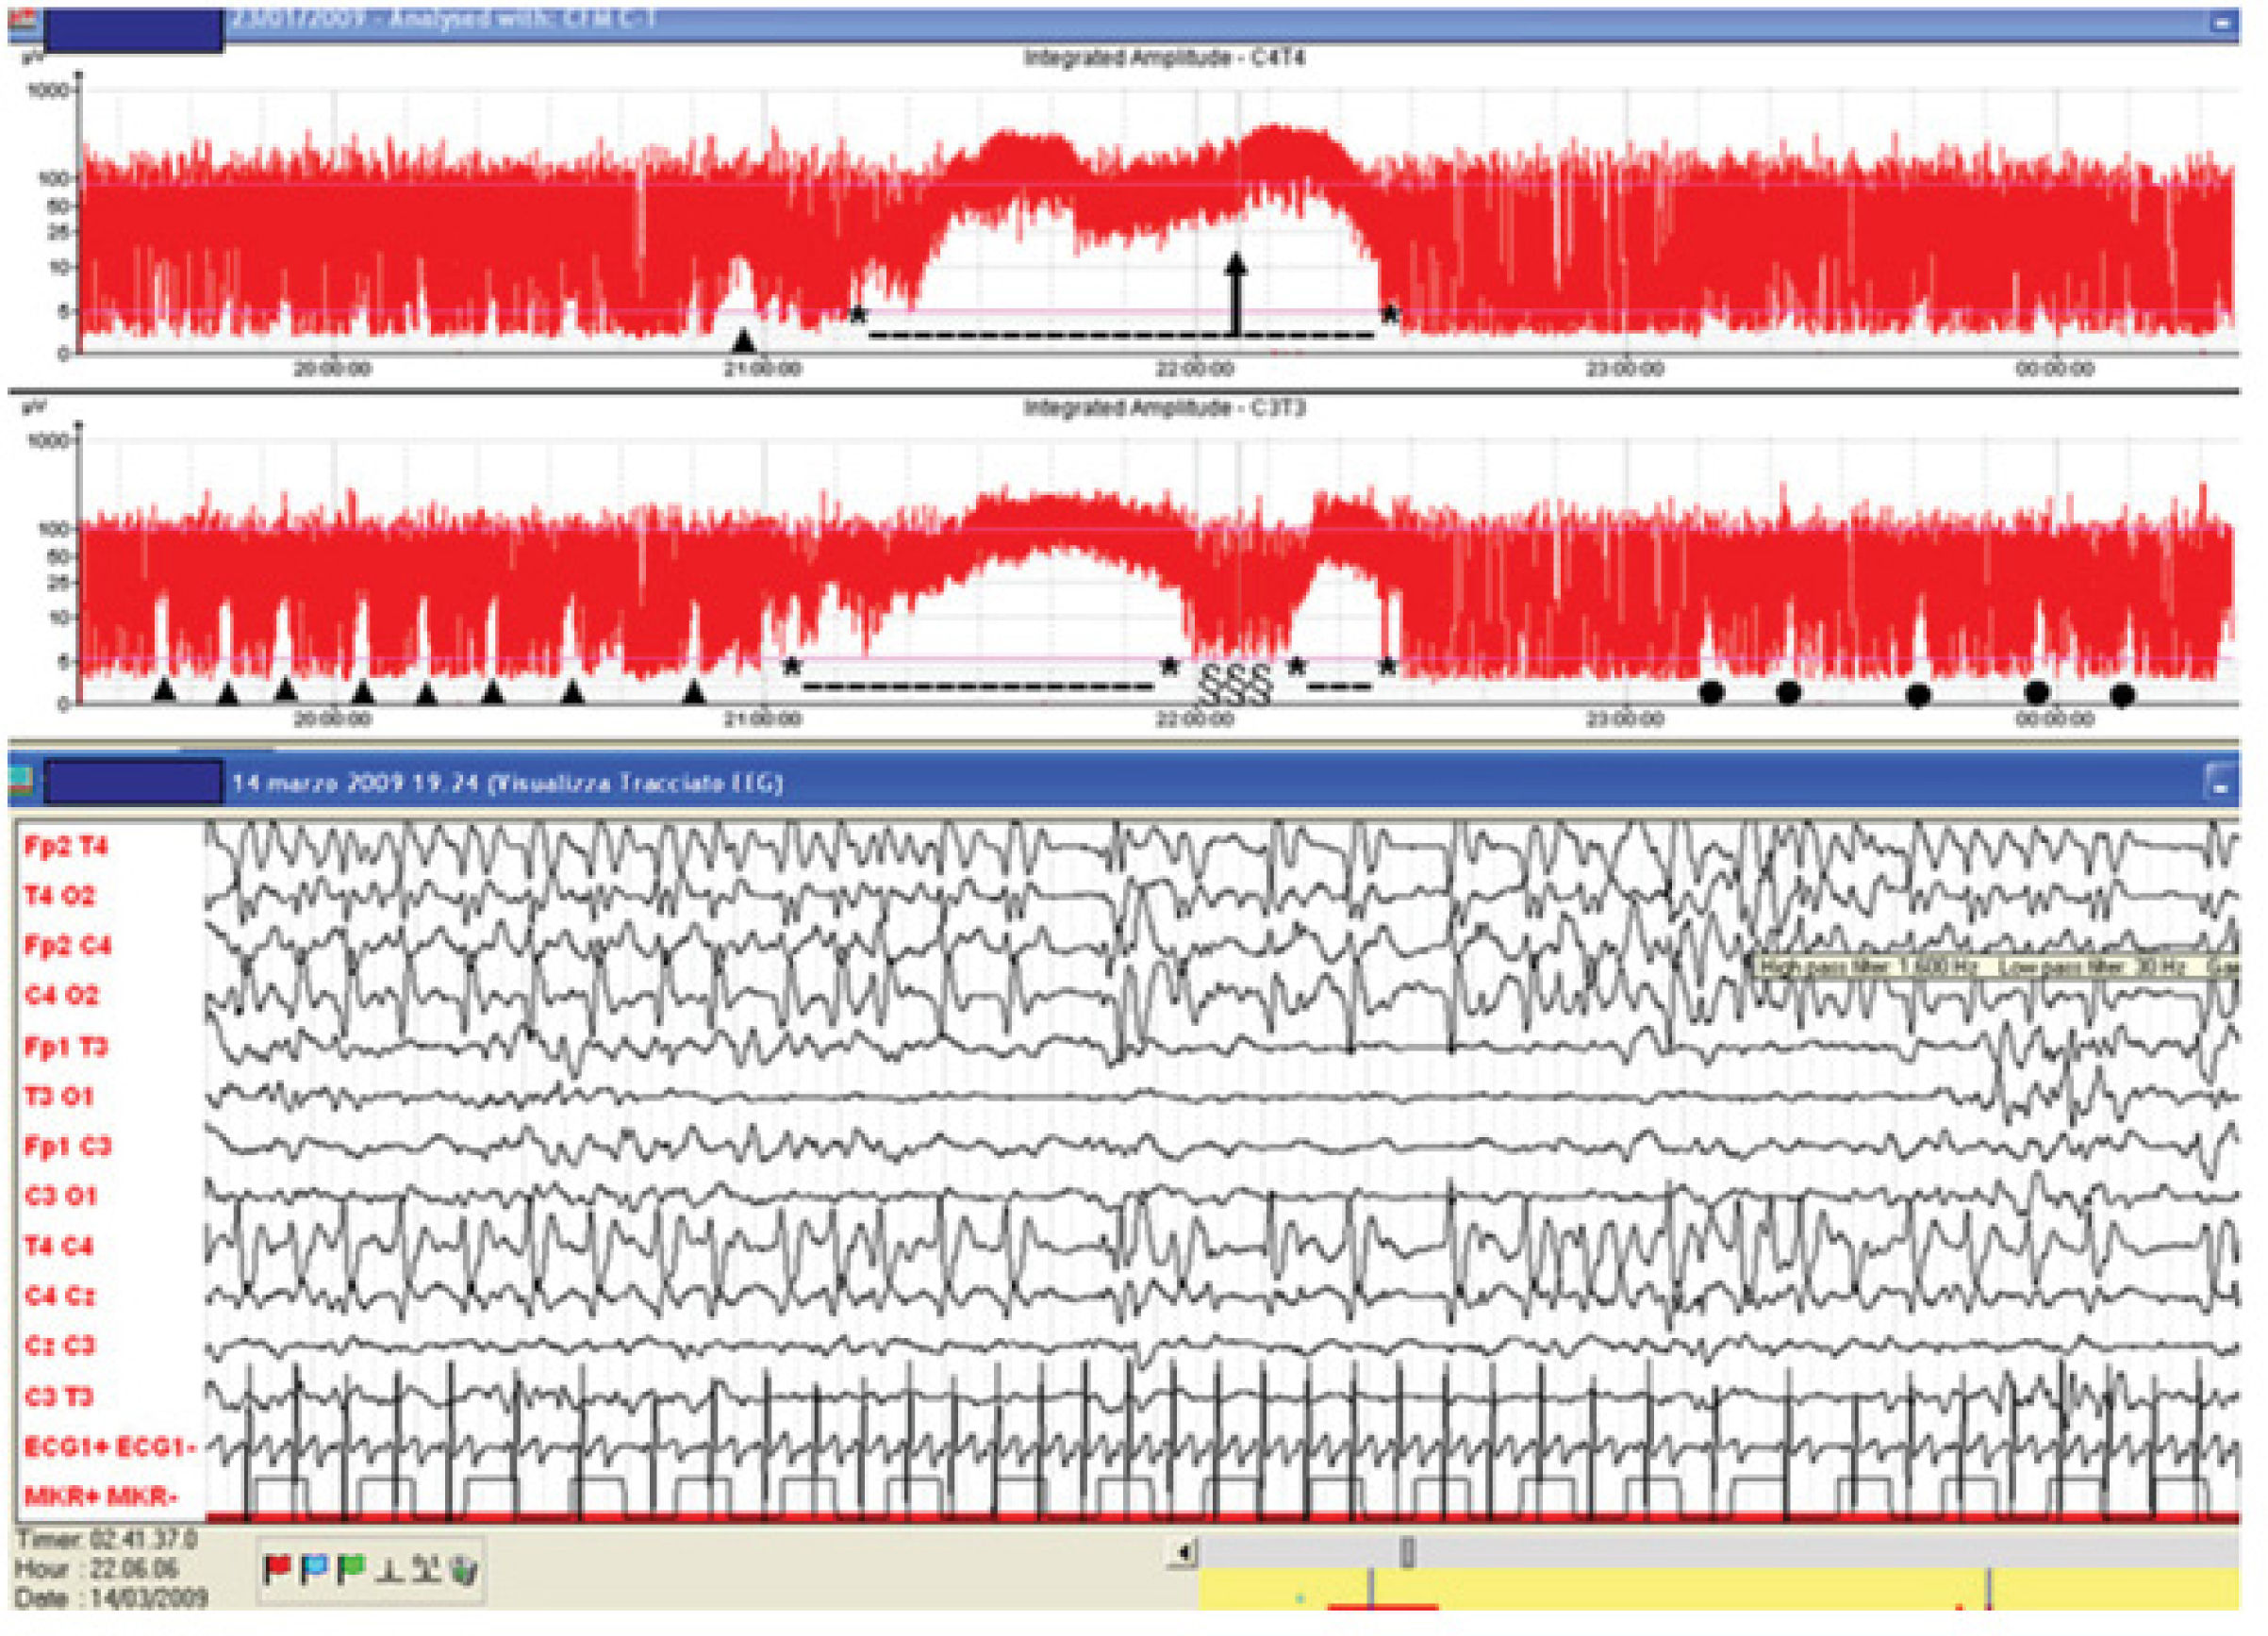Click the CFM window title bar icon

[x=21, y=20]
